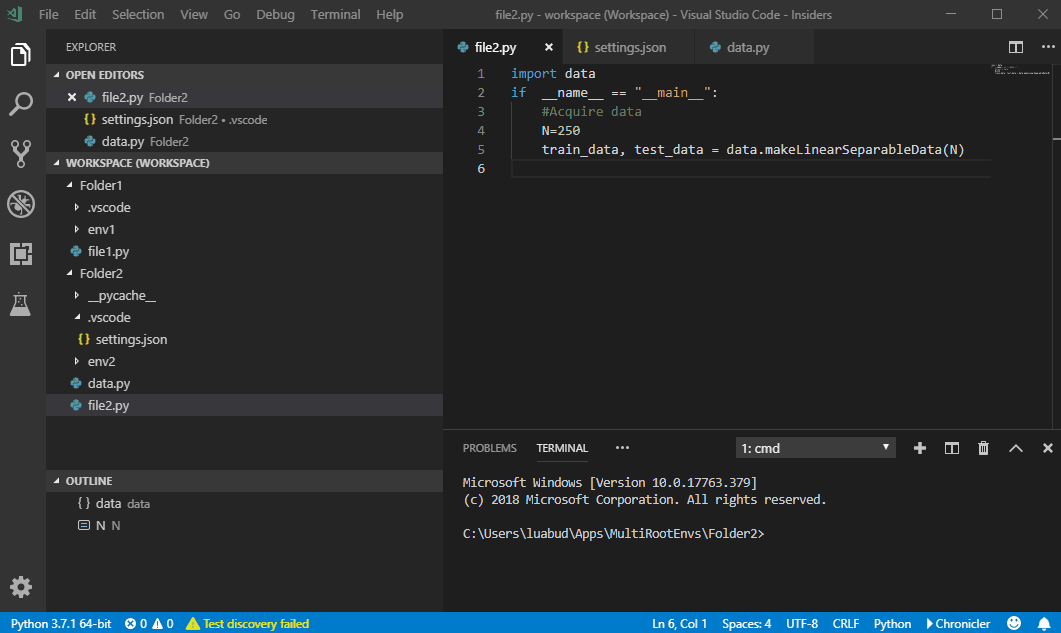Open the feedback smiley in status bar
This screenshot has width=1061, height=633.
click(x=1014, y=624)
